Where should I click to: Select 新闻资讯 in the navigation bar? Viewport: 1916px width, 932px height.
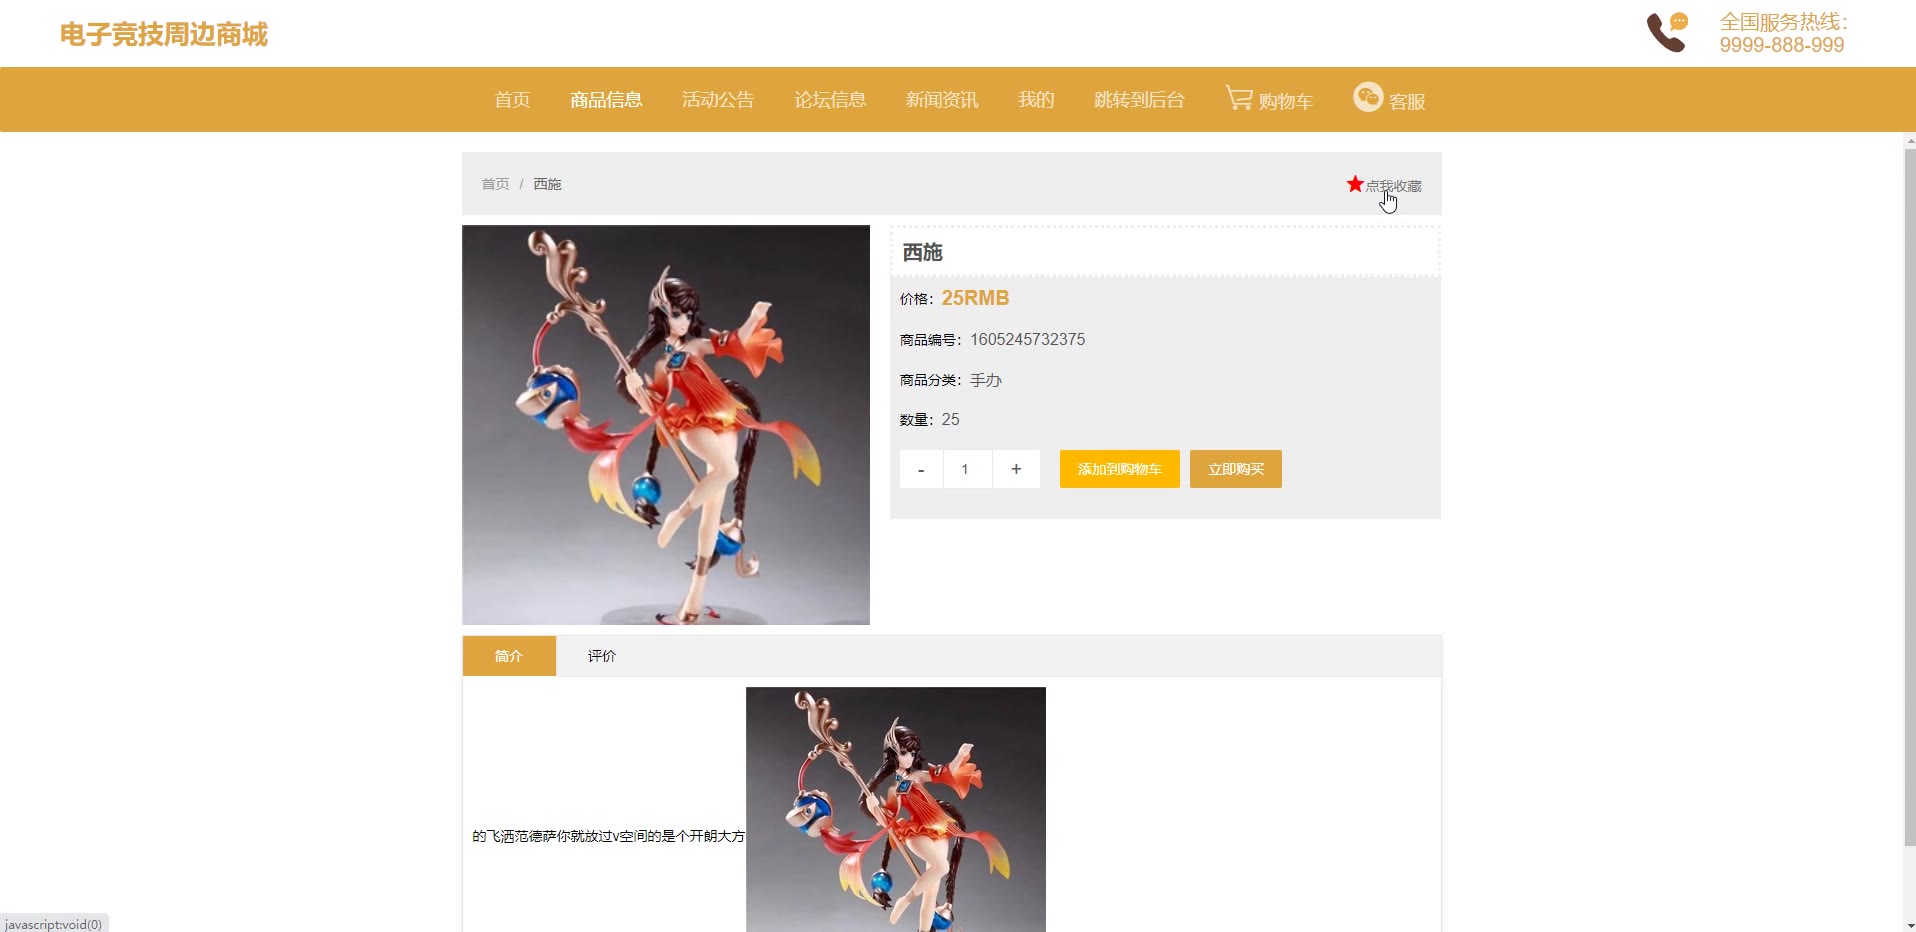point(942,100)
